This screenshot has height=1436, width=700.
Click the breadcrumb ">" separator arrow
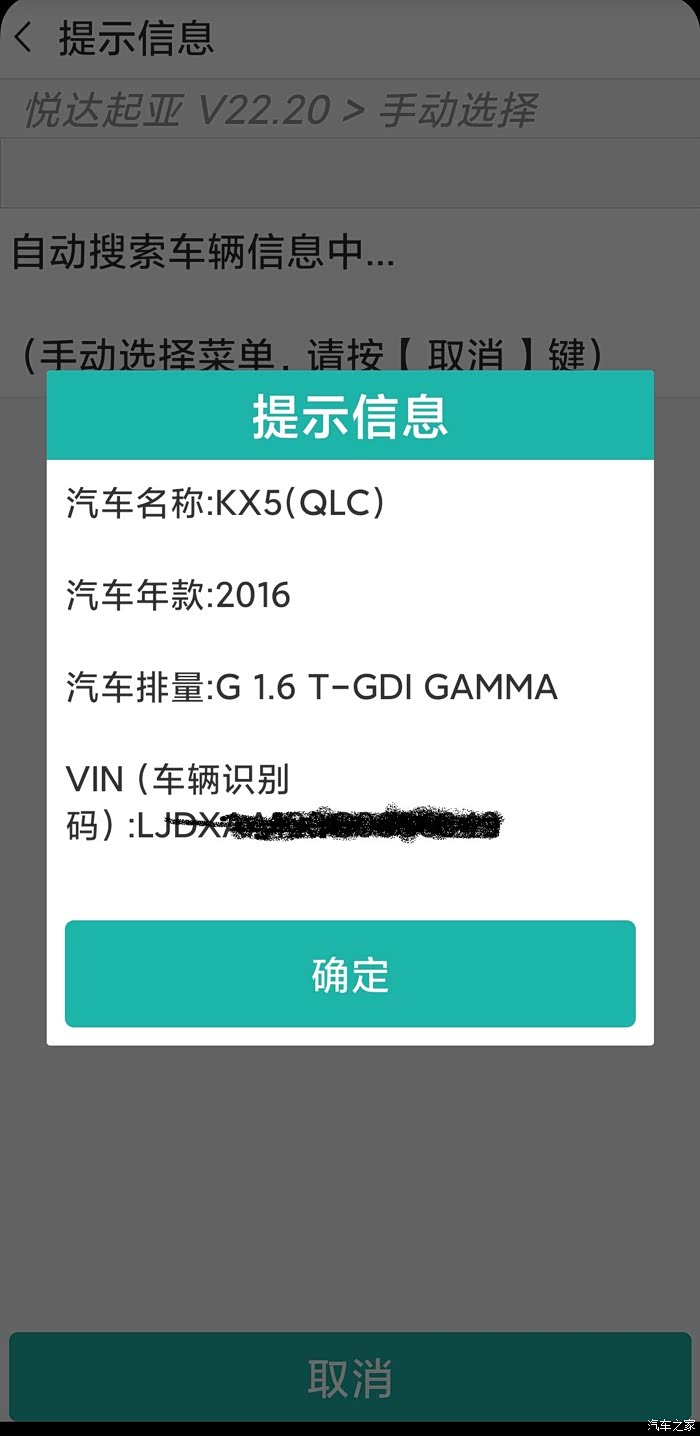point(353,110)
